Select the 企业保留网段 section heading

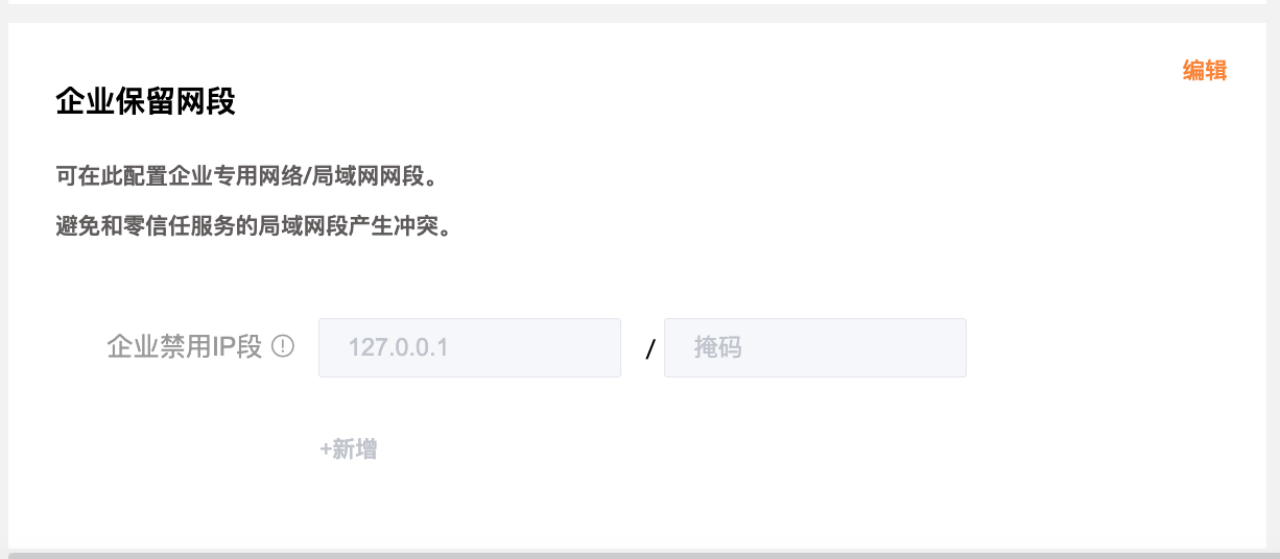[145, 102]
